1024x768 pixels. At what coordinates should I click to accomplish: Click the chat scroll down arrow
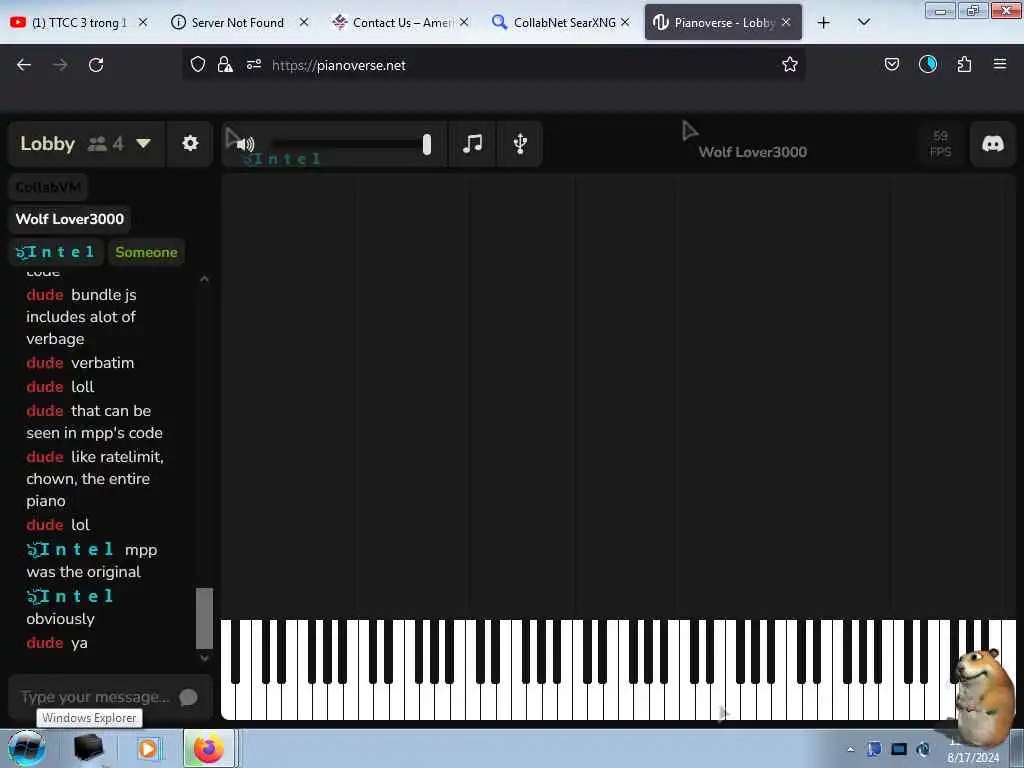[x=204, y=658]
